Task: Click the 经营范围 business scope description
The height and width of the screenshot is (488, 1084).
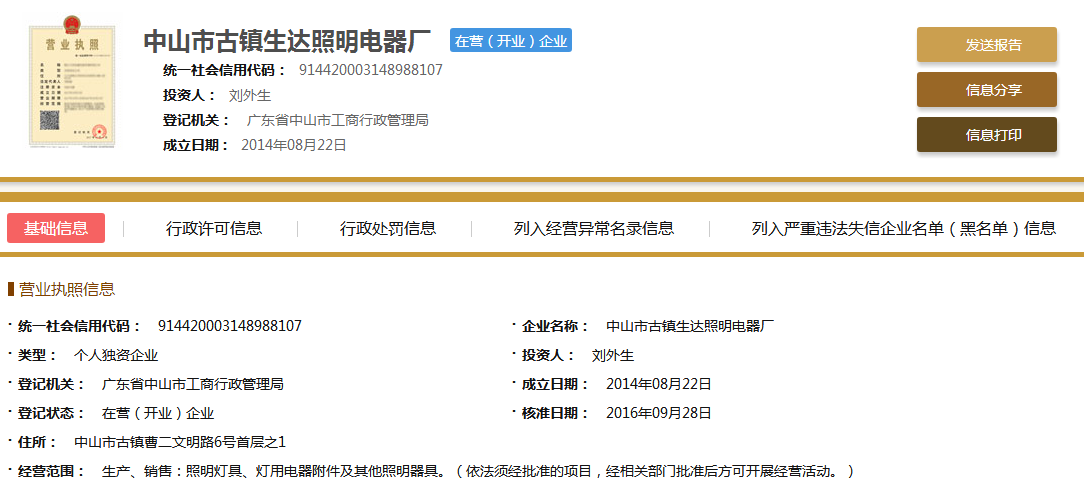Action: (x=478, y=470)
